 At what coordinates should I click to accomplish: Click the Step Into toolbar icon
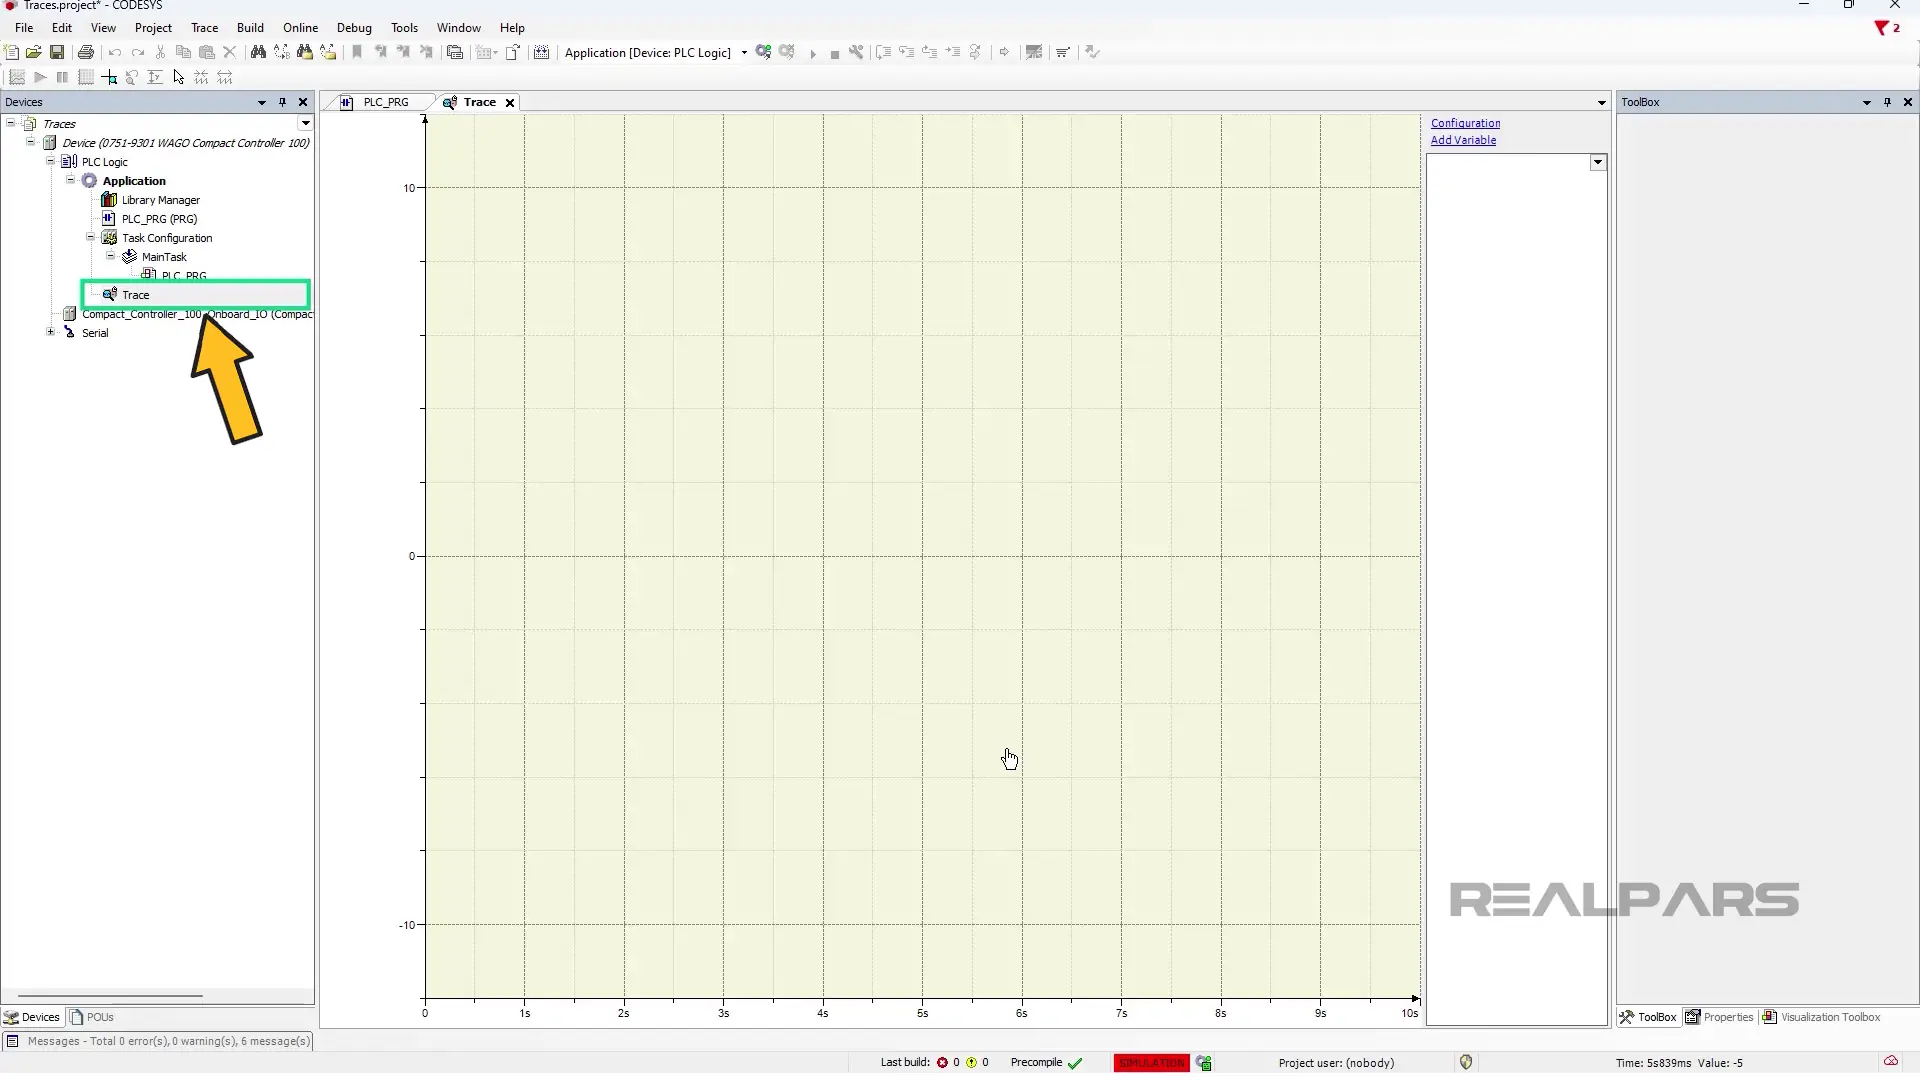(907, 53)
